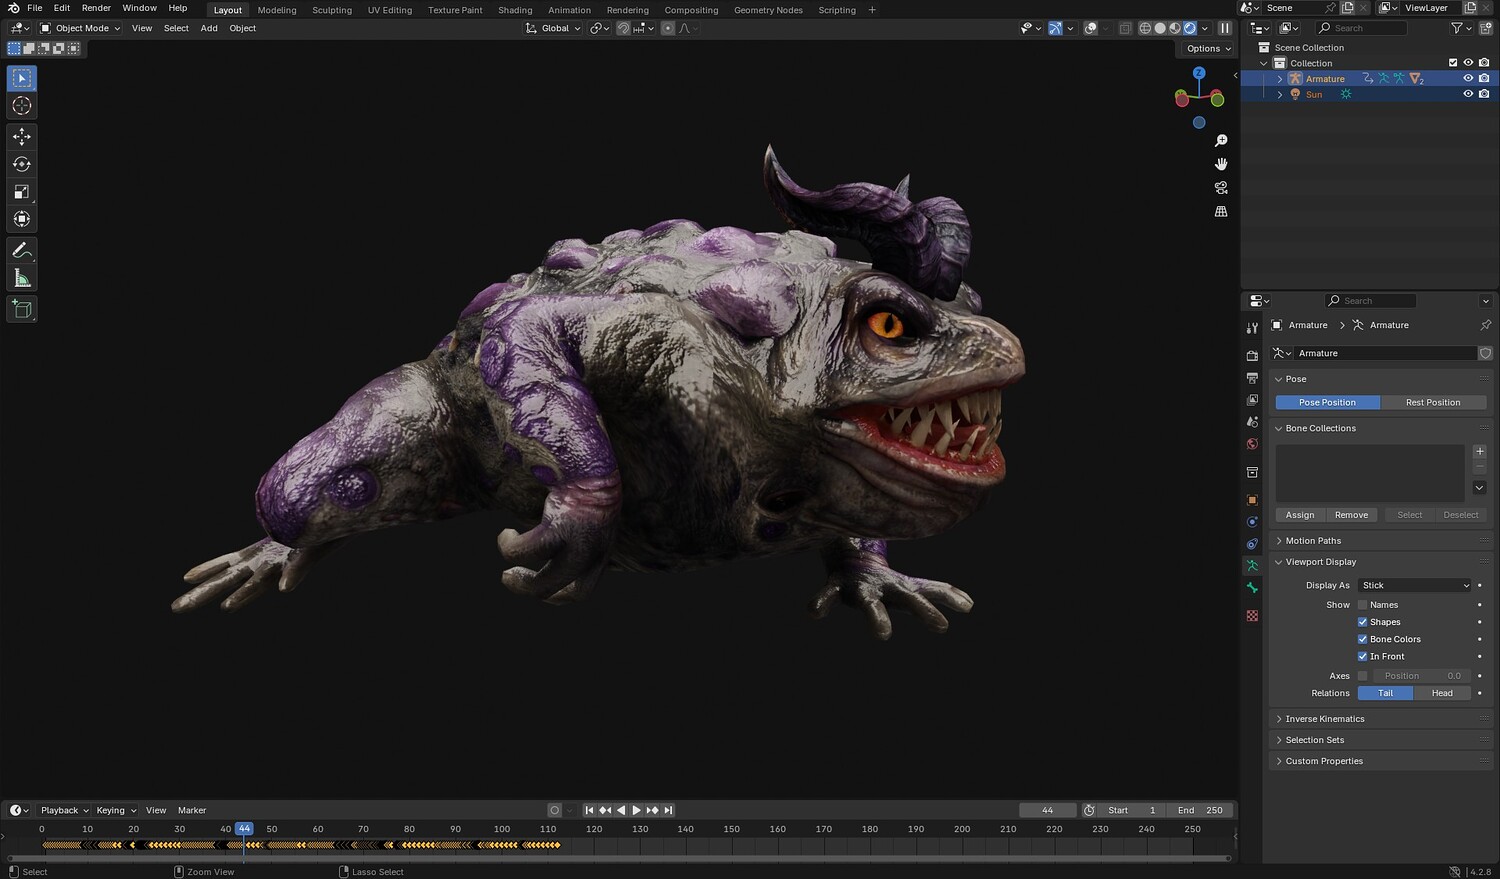Select the Cursor tool in toolbar

pyautogui.click(x=22, y=106)
